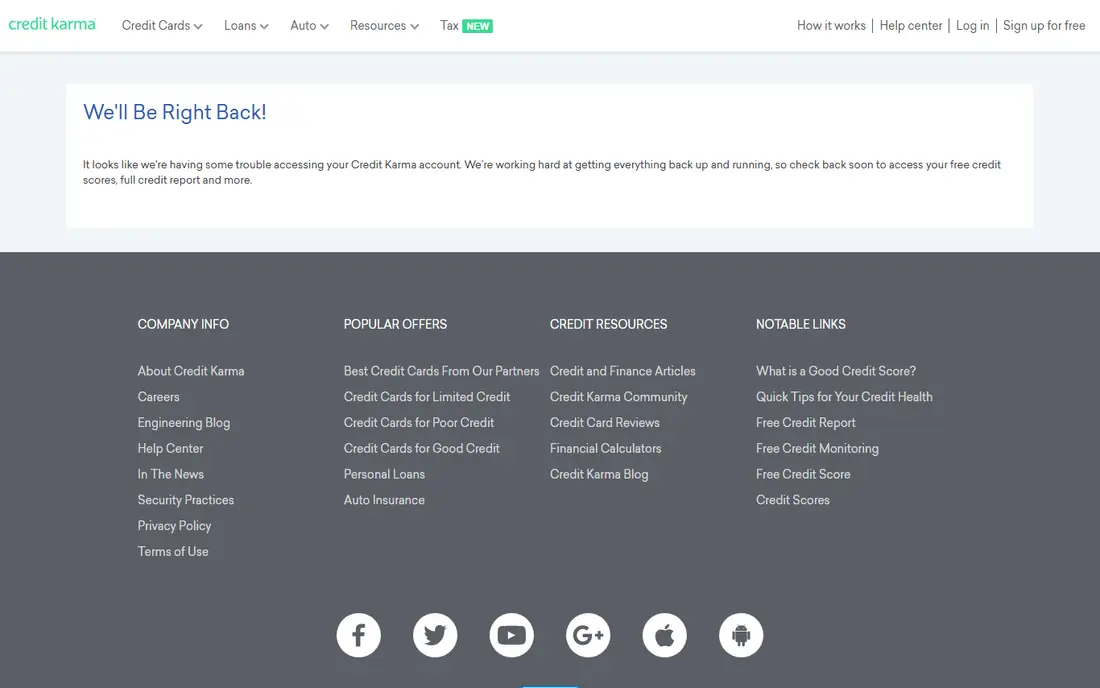Open the Auto Insurance link
The image size is (1100, 688).
(384, 500)
